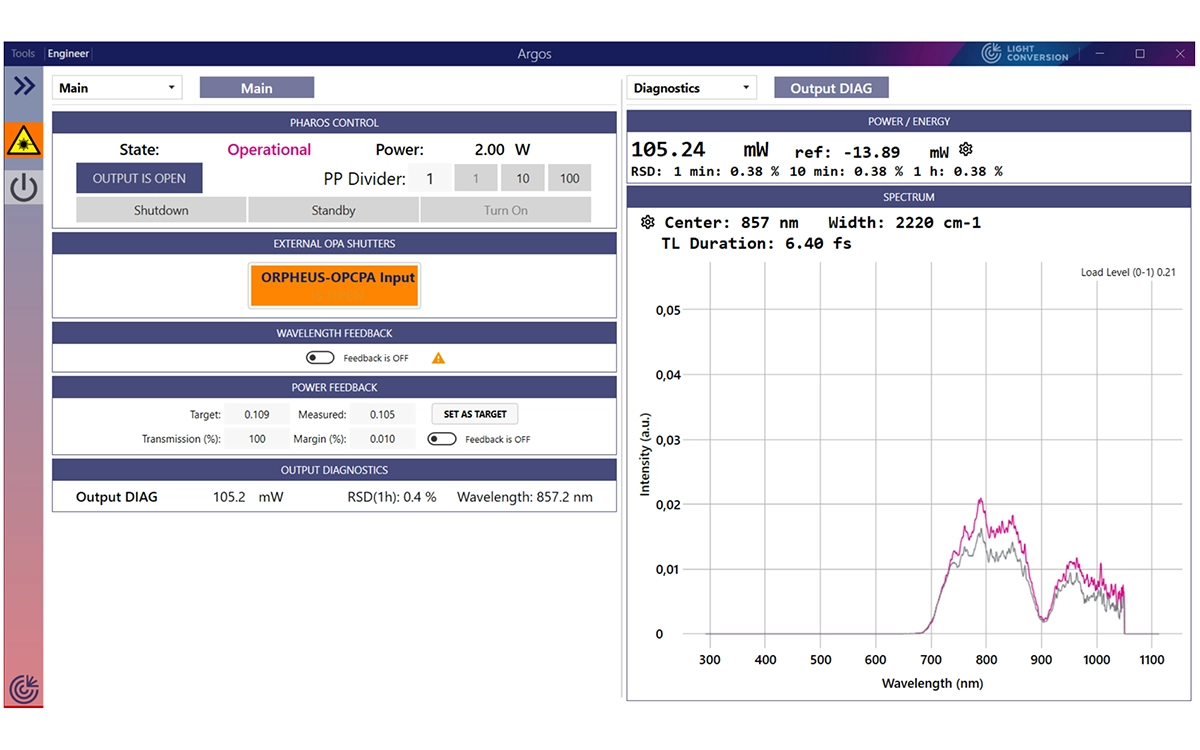Set PP Divider preset to 100
1200x750 pixels.
click(x=569, y=178)
